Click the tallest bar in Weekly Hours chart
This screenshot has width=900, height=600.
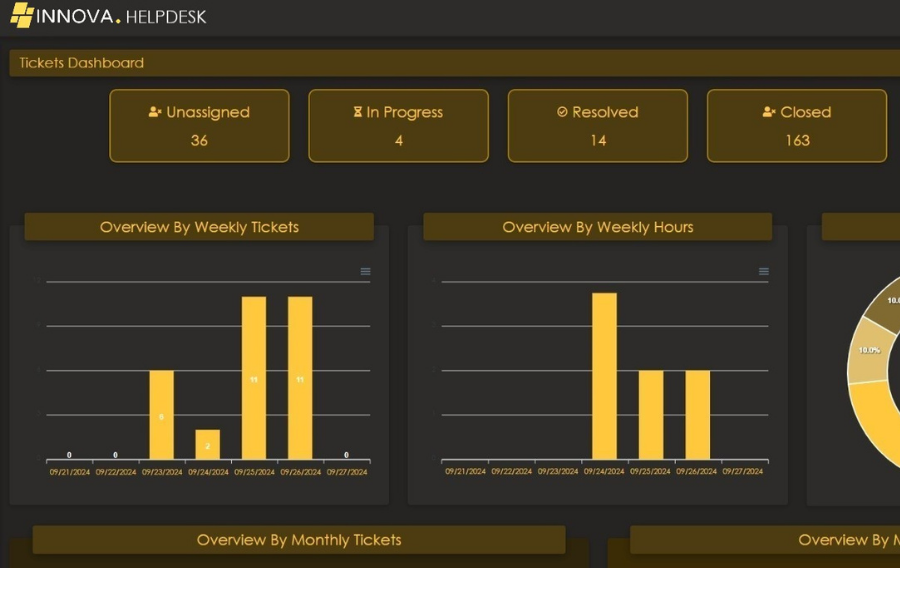click(604, 376)
